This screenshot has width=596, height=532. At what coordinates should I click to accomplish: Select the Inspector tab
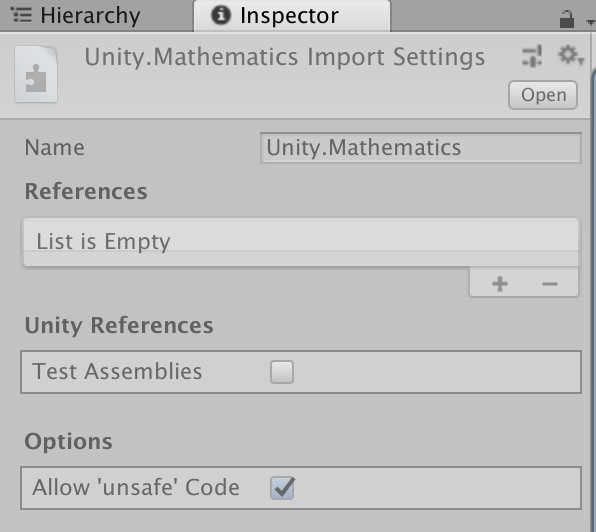(x=292, y=16)
